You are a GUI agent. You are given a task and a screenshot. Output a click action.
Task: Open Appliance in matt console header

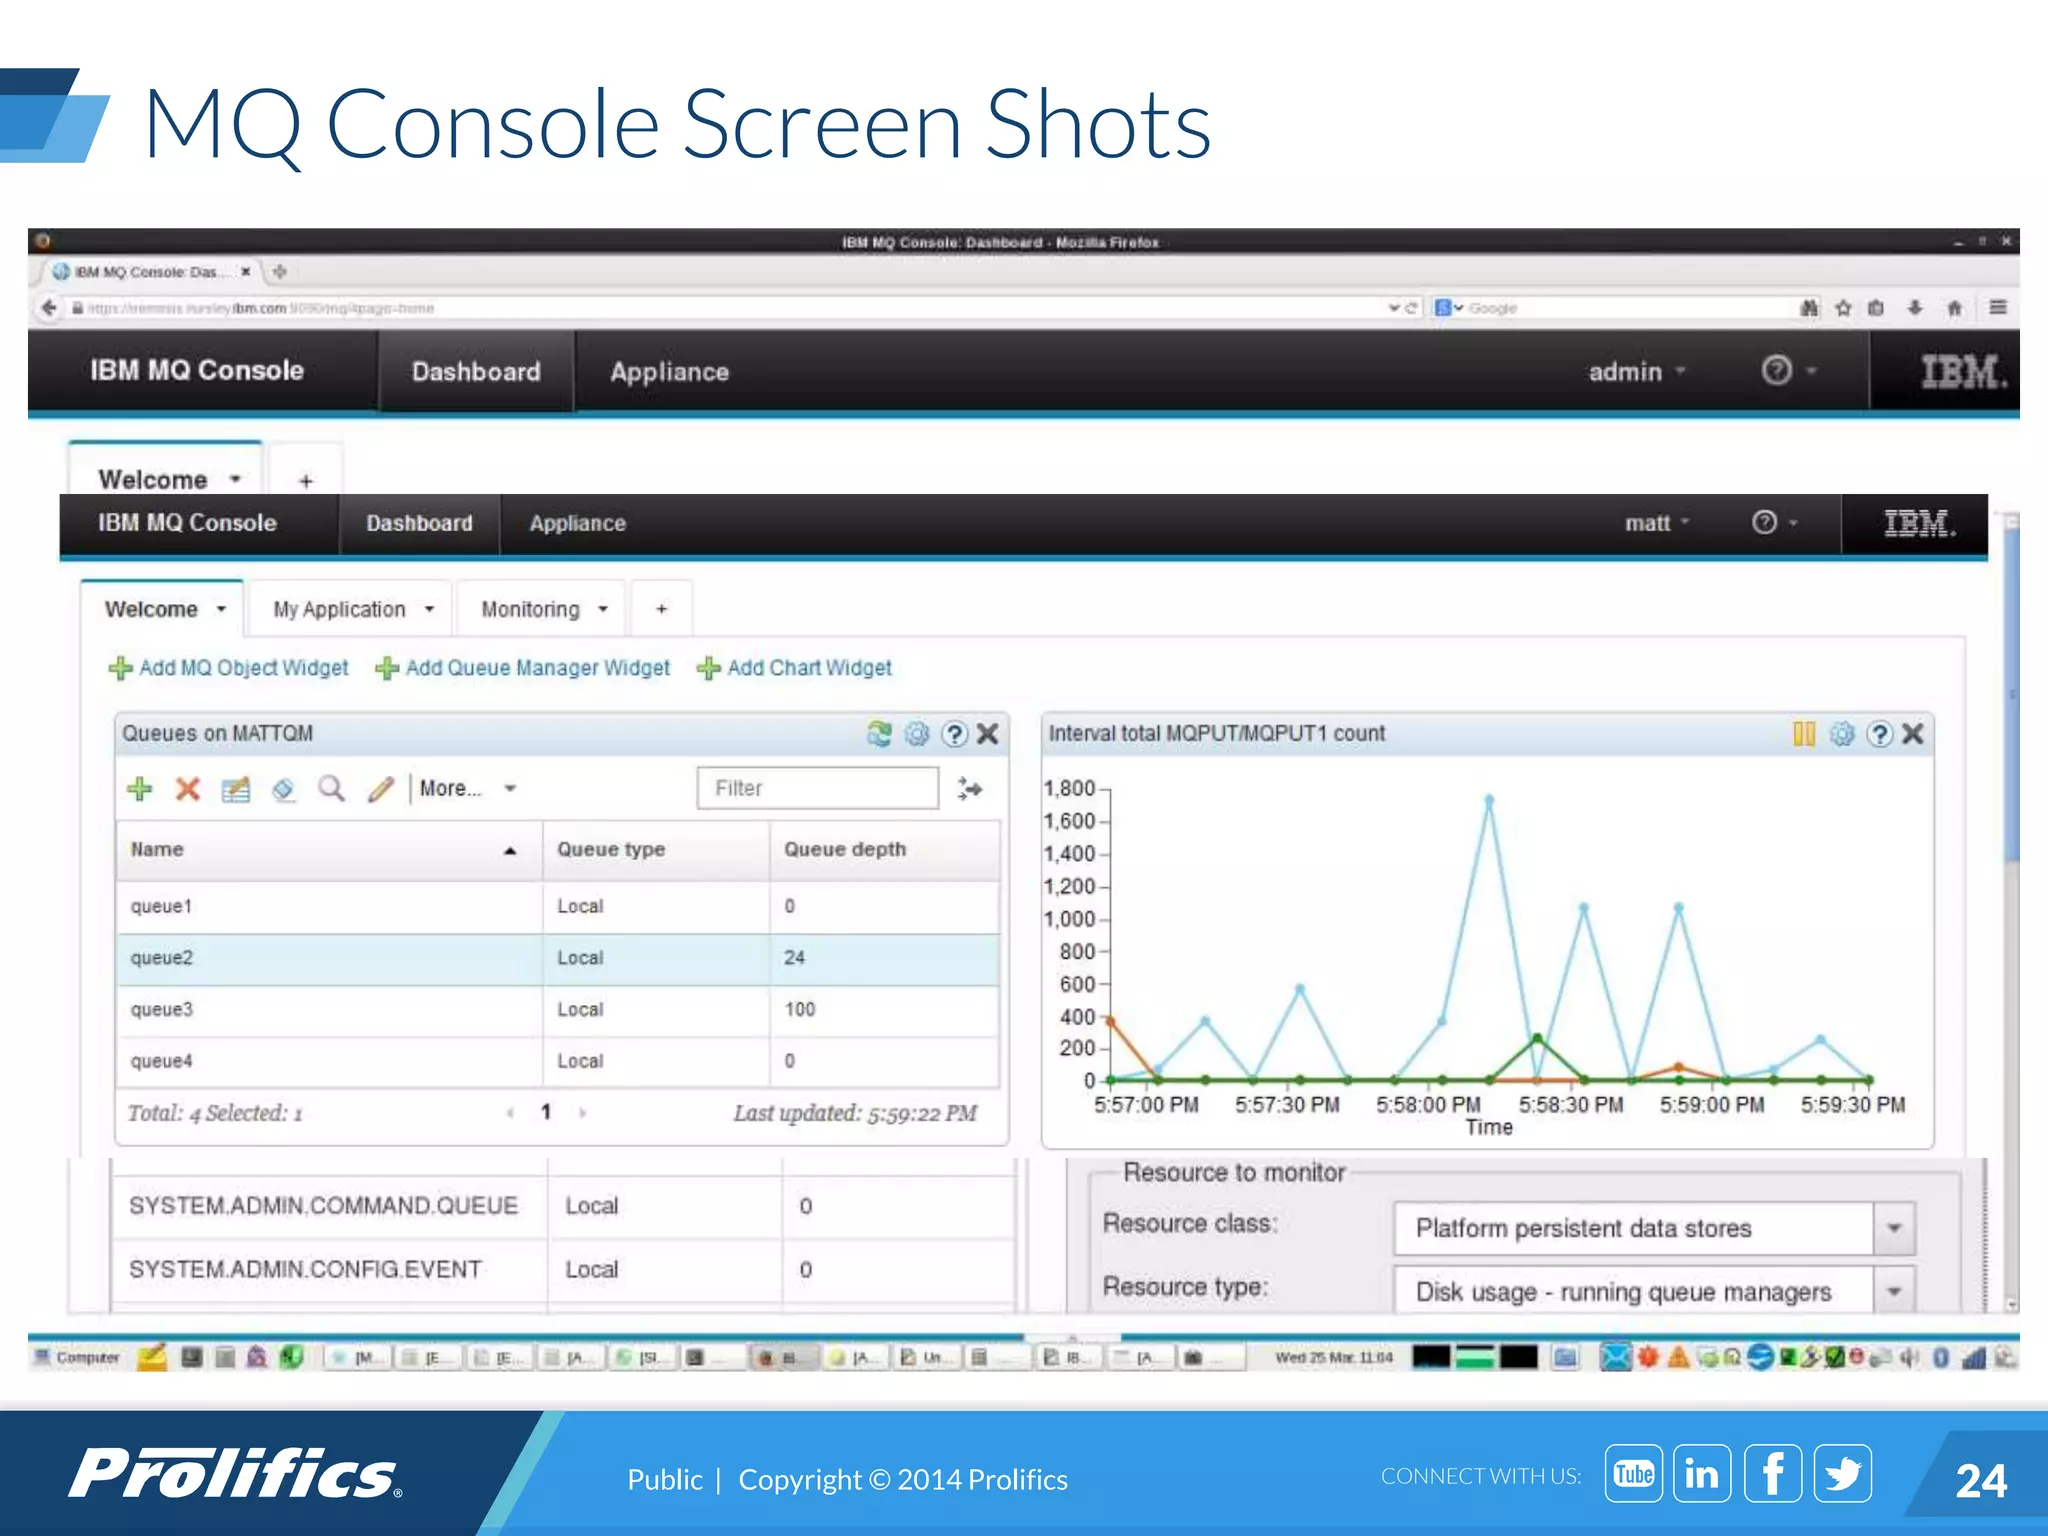point(577,523)
